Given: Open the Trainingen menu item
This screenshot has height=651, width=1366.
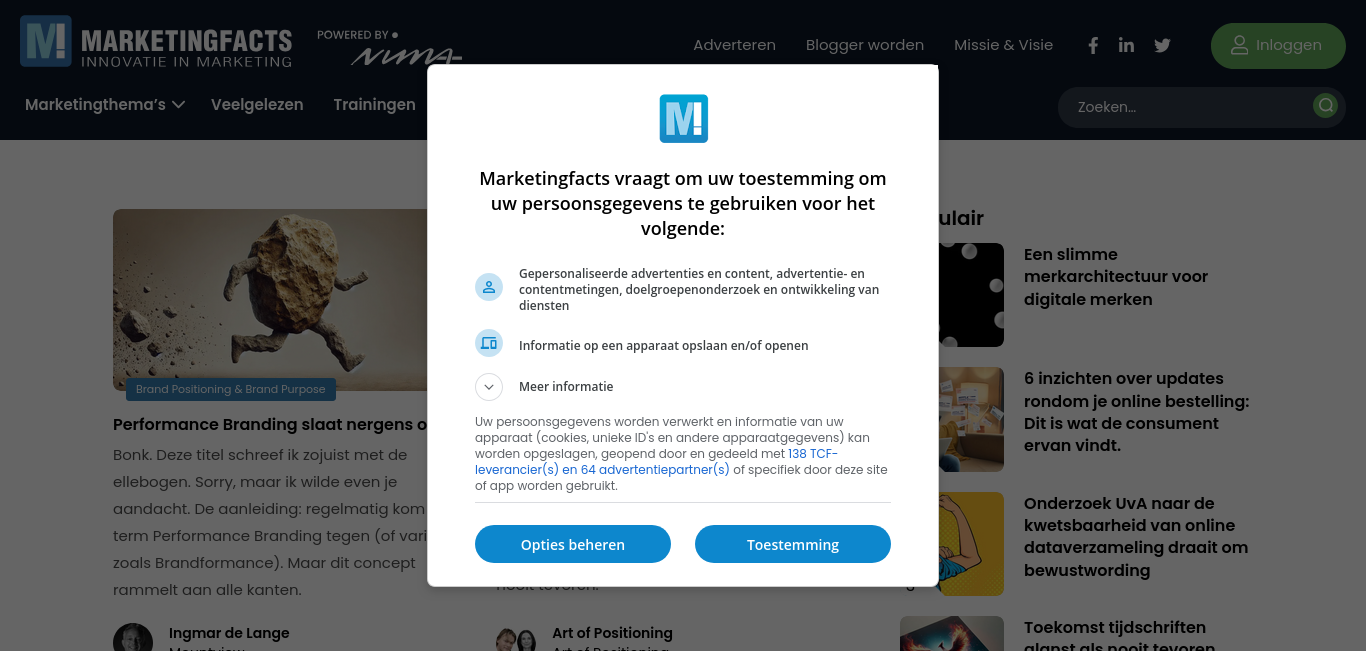Looking at the screenshot, I should pos(374,104).
